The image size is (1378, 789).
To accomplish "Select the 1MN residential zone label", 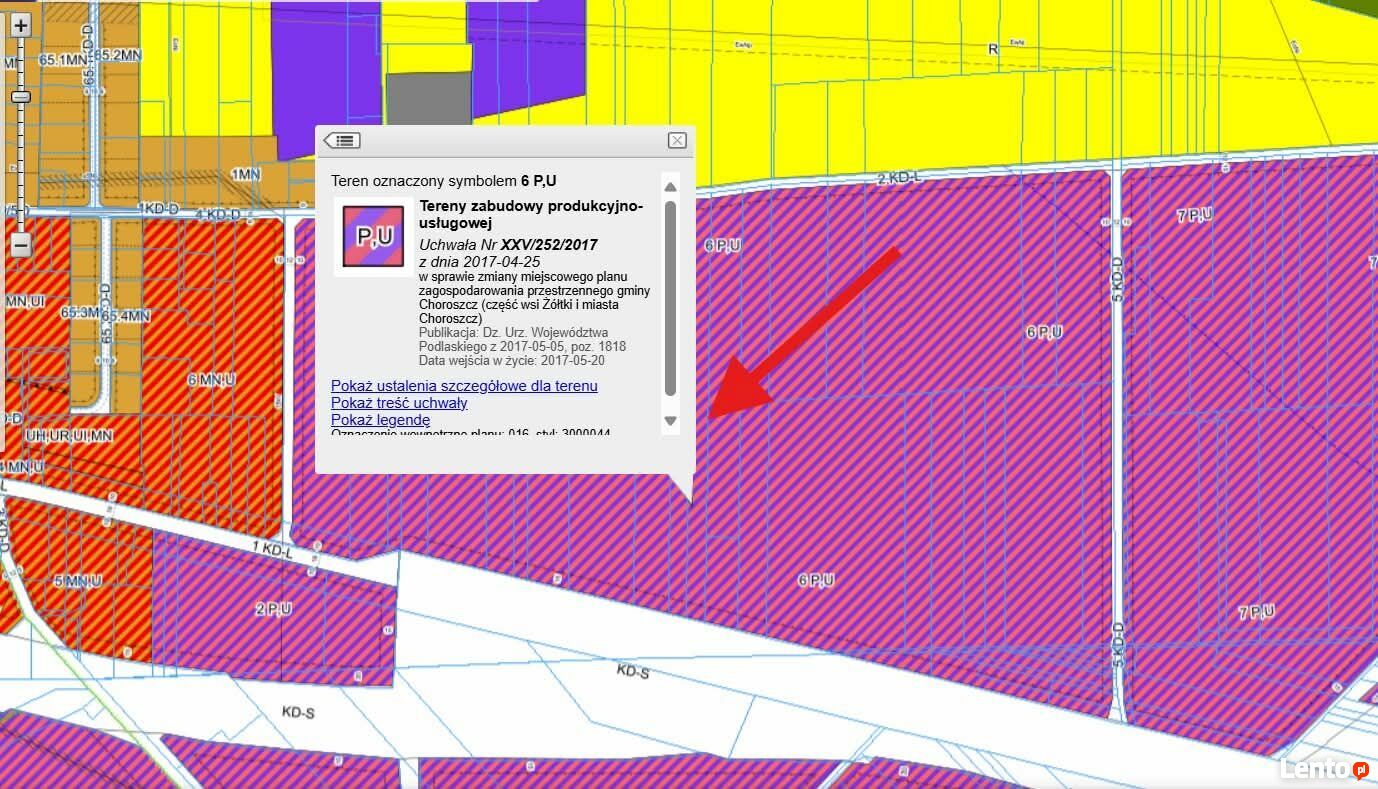I will [x=246, y=174].
